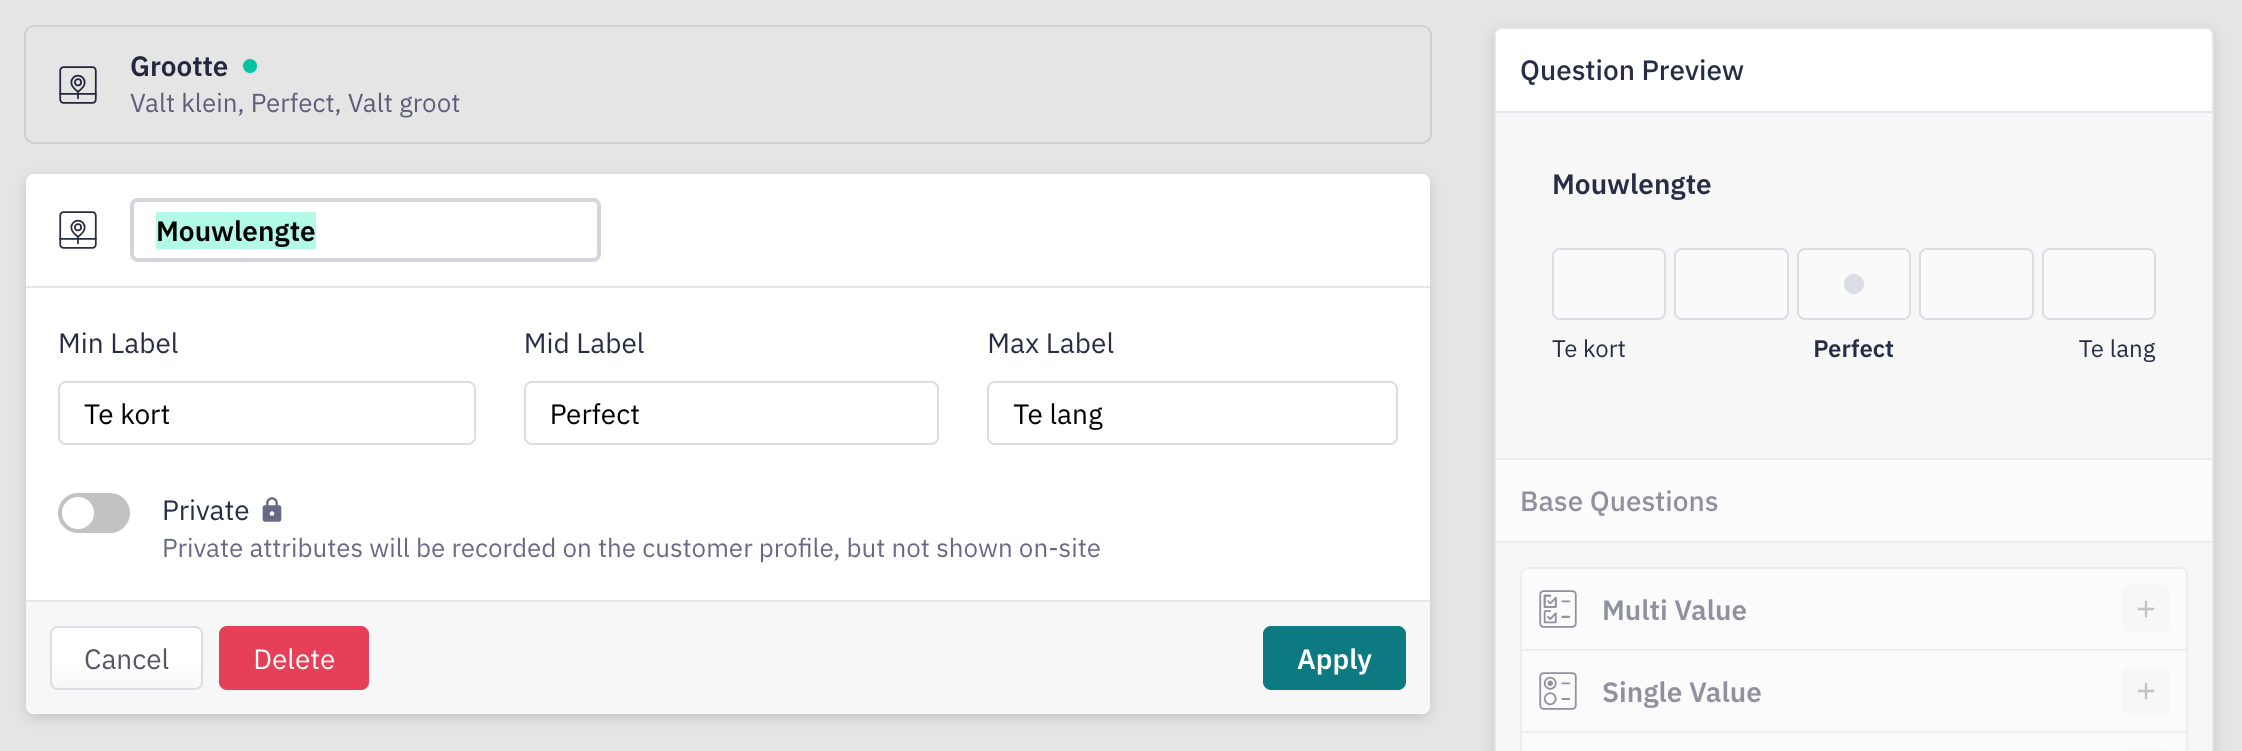
Task: Select the Multi Value base question
Action: point(1674,610)
